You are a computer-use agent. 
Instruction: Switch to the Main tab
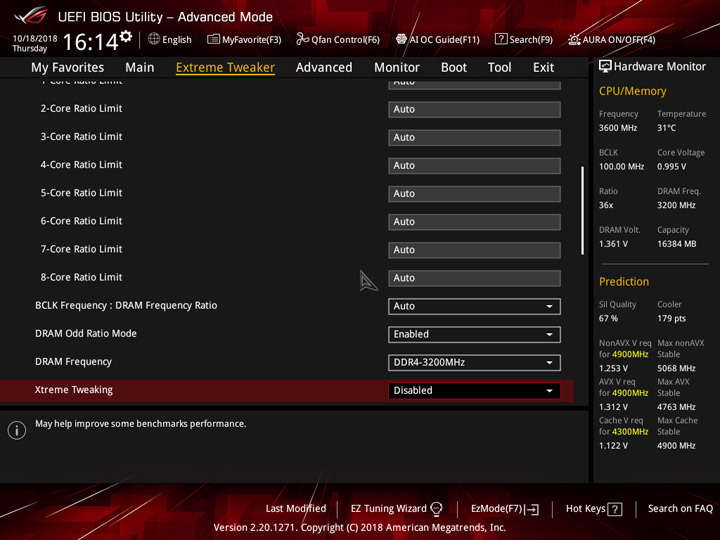point(140,68)
